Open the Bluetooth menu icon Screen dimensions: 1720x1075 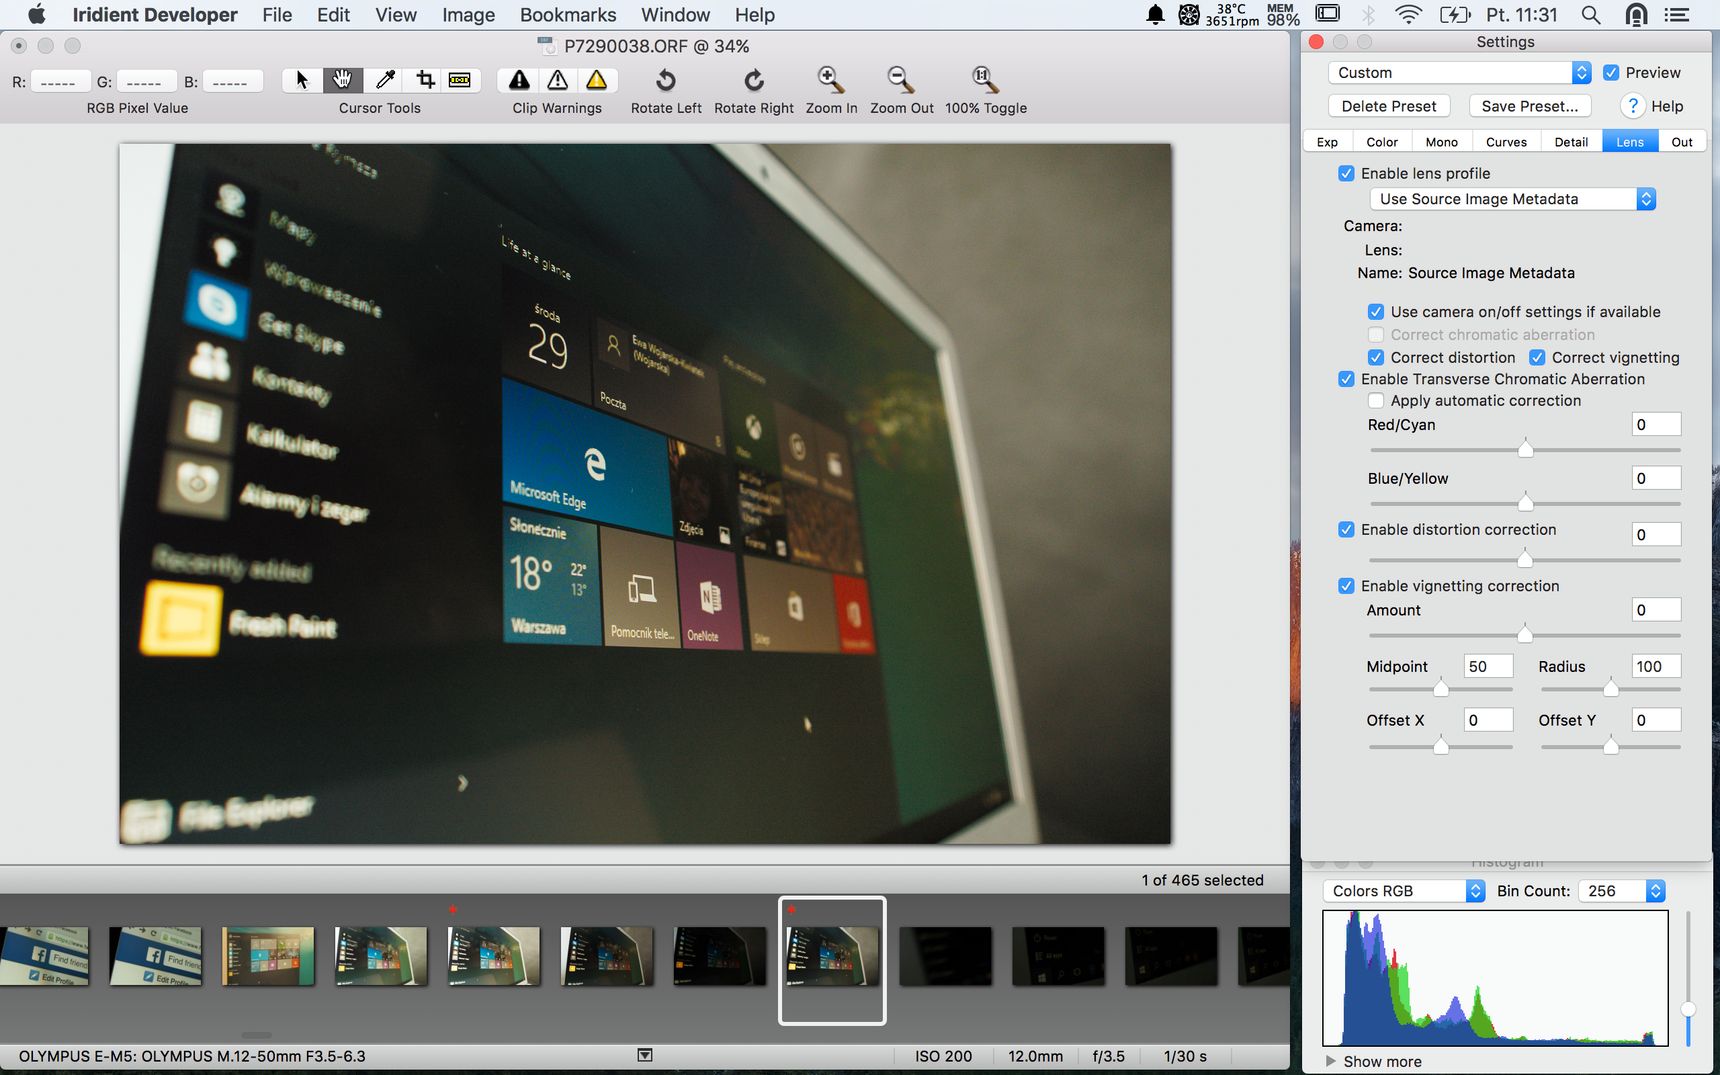point(1369,14)
